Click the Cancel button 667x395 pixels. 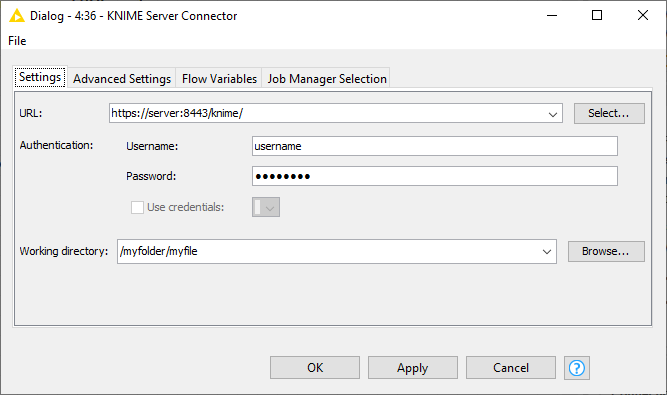coord(510,367)
